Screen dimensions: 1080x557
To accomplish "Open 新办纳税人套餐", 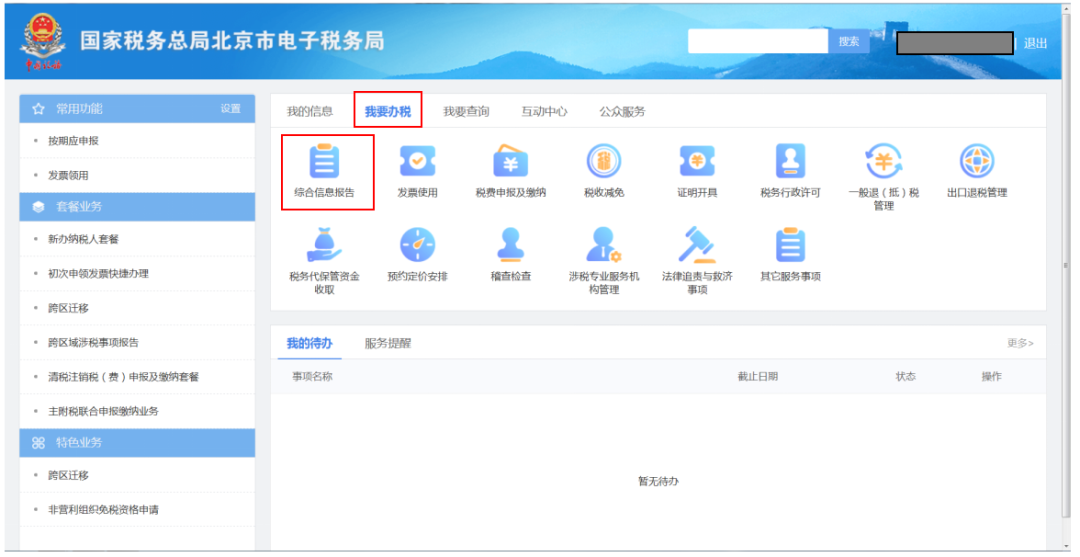I will (83, 239).
